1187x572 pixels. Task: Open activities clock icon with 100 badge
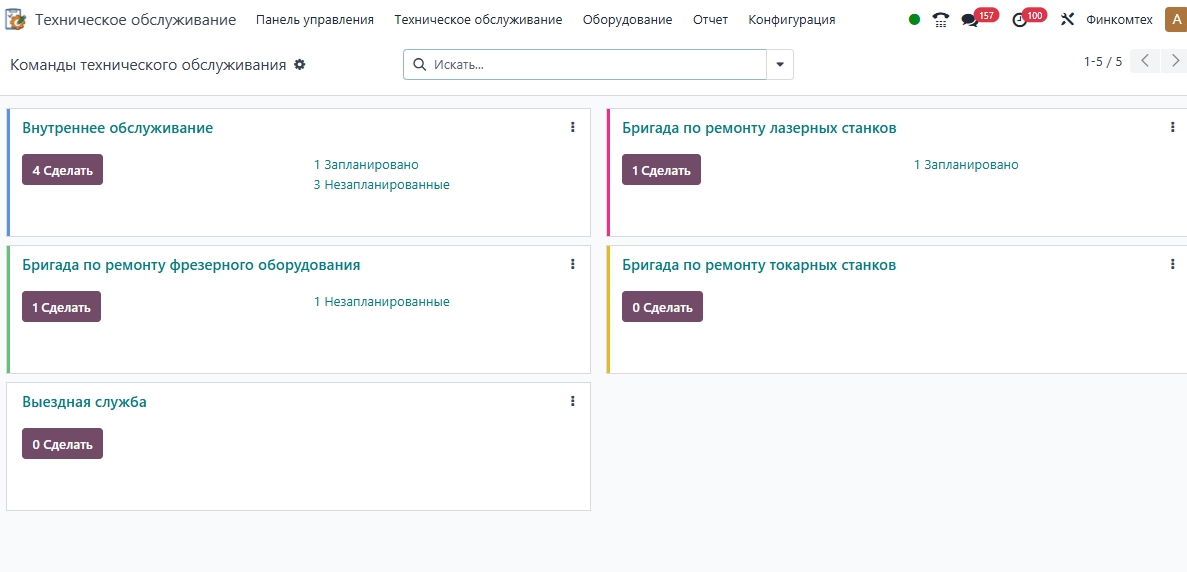coord(1020,20)
